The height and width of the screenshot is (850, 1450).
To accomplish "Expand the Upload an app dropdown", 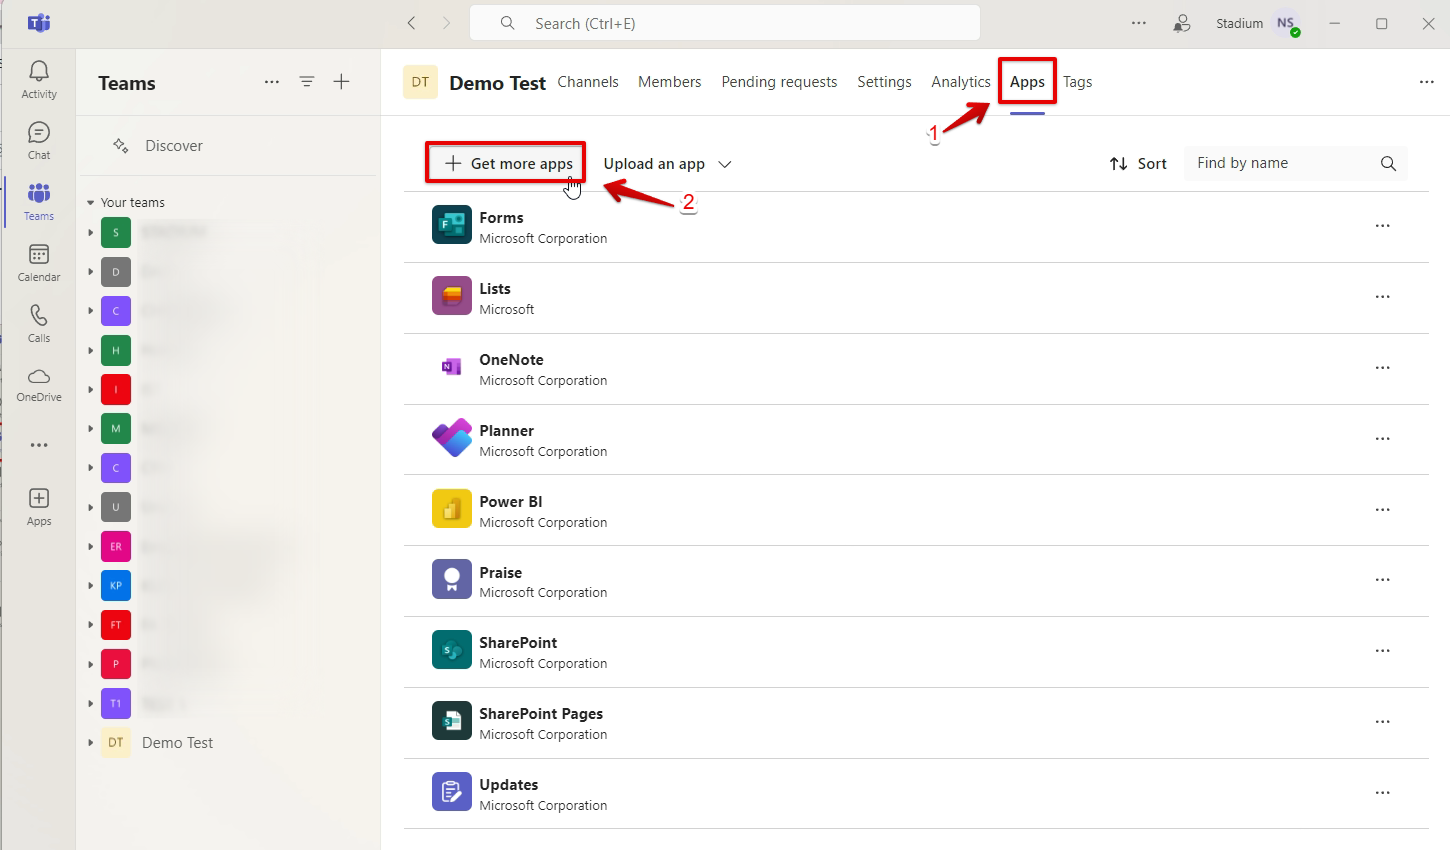I will (725, 164).
